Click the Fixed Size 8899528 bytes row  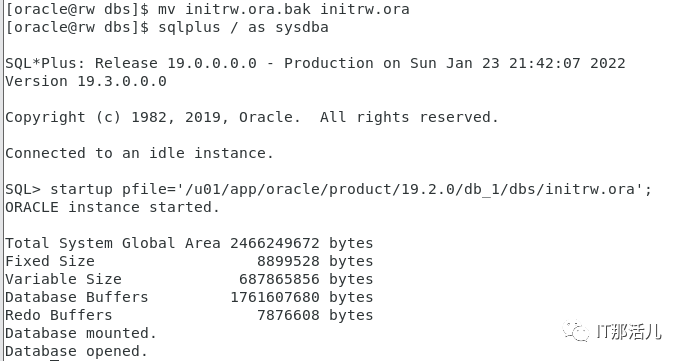coord(189,261)
